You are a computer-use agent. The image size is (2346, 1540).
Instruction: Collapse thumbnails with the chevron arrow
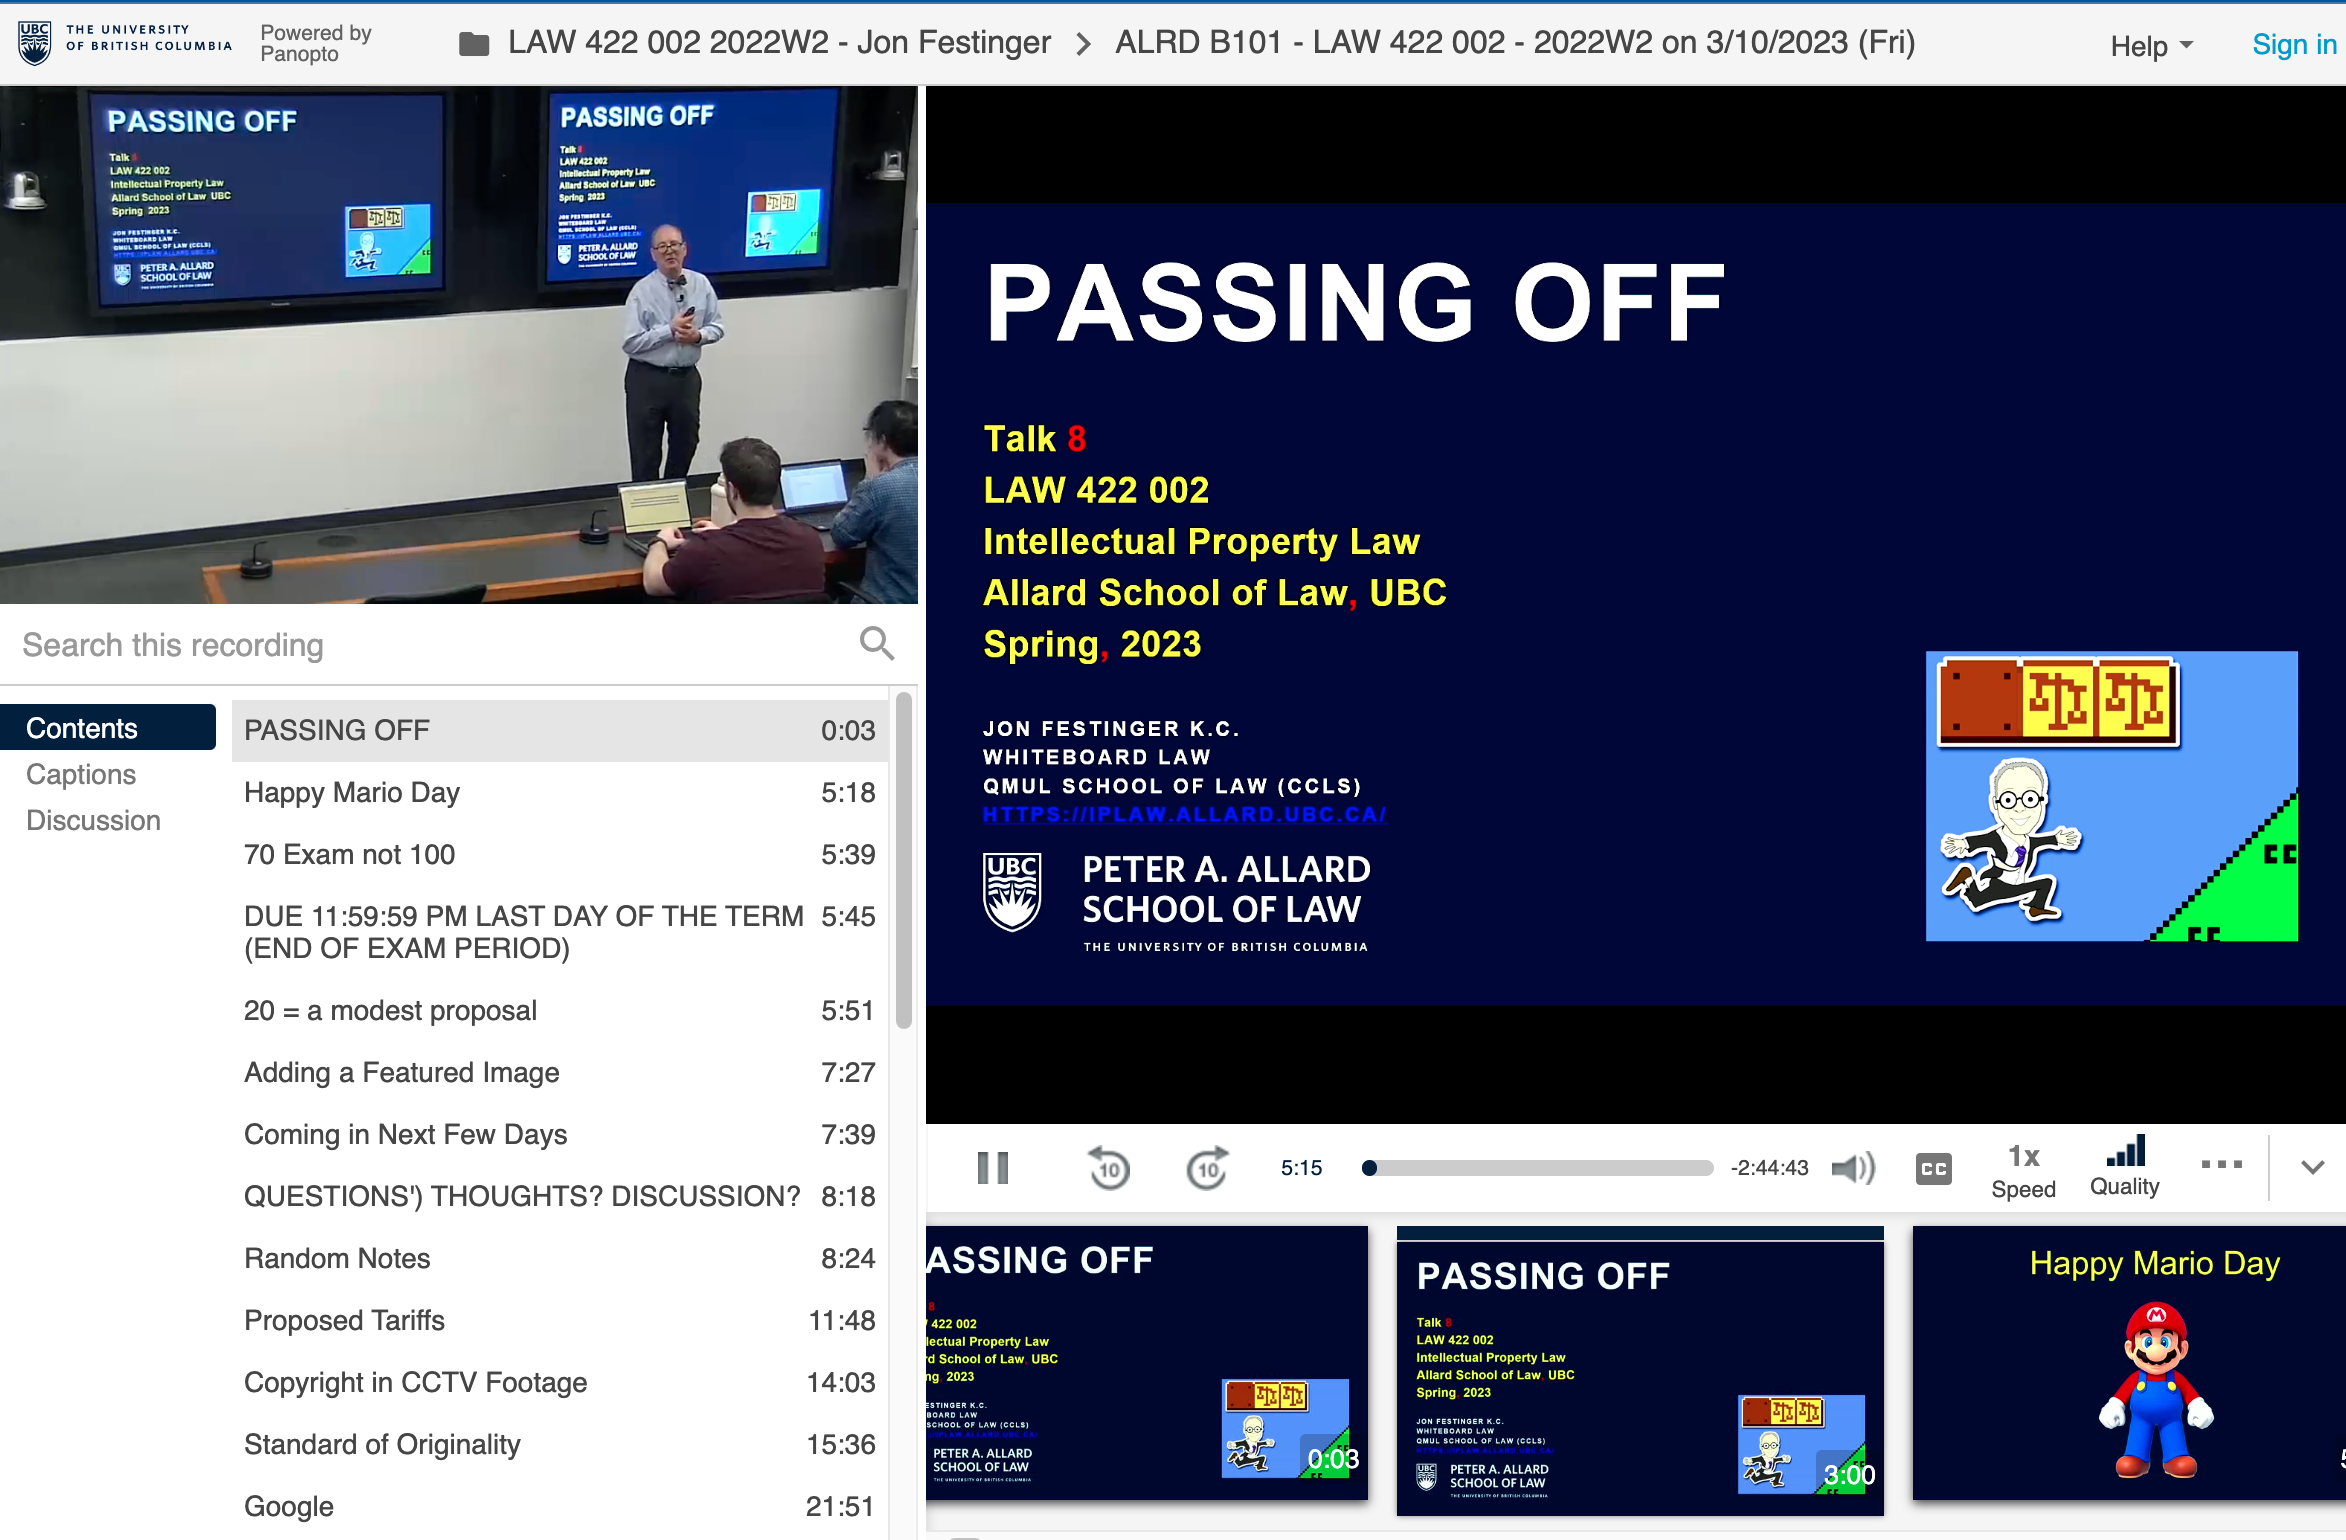2312,1167
